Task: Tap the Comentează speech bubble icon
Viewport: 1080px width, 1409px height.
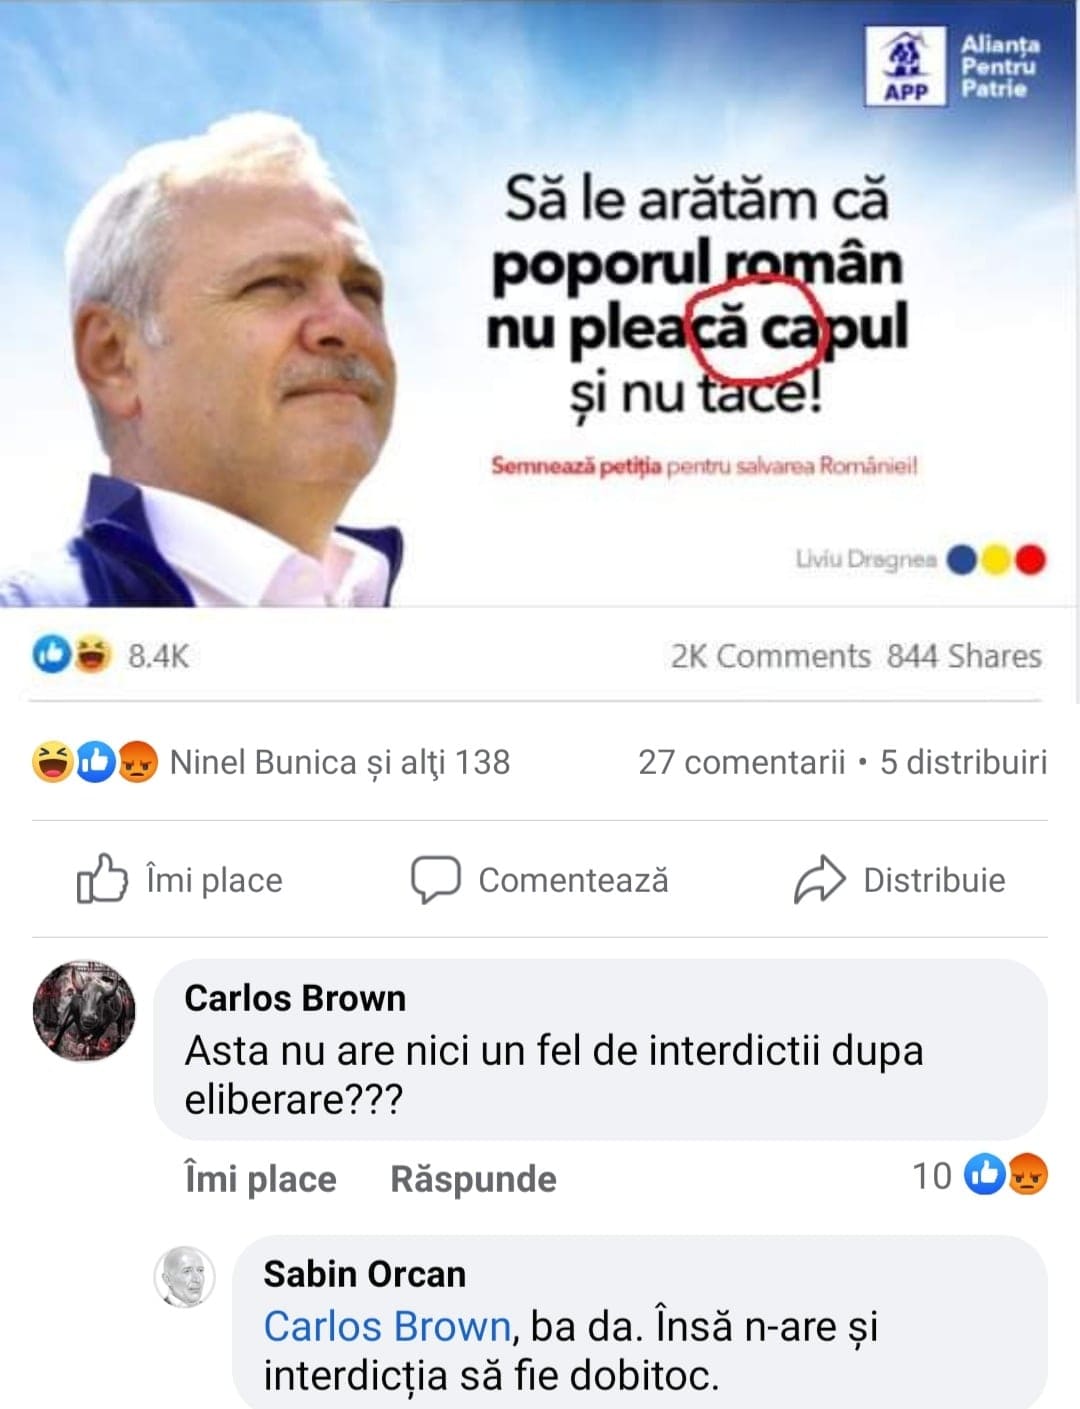Action: tap(436, 880)
